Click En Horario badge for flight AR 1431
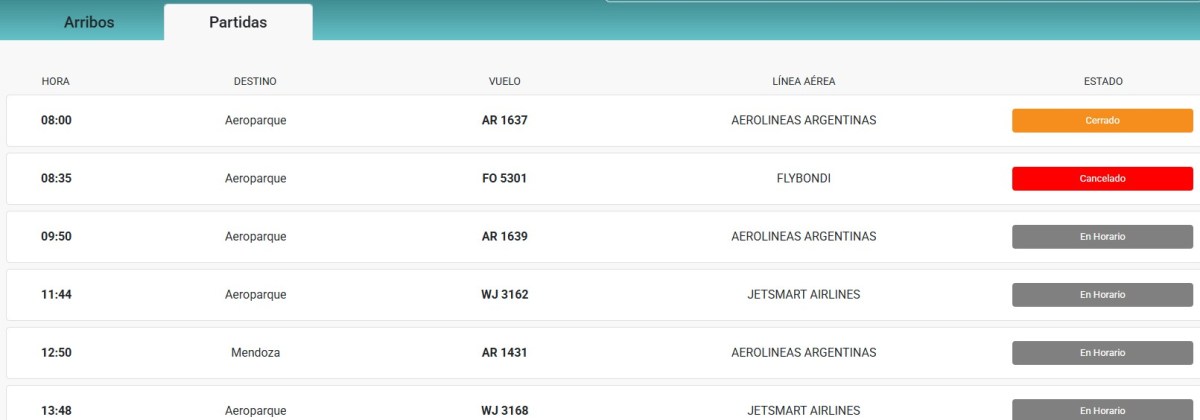 (x=1102, y=352)
